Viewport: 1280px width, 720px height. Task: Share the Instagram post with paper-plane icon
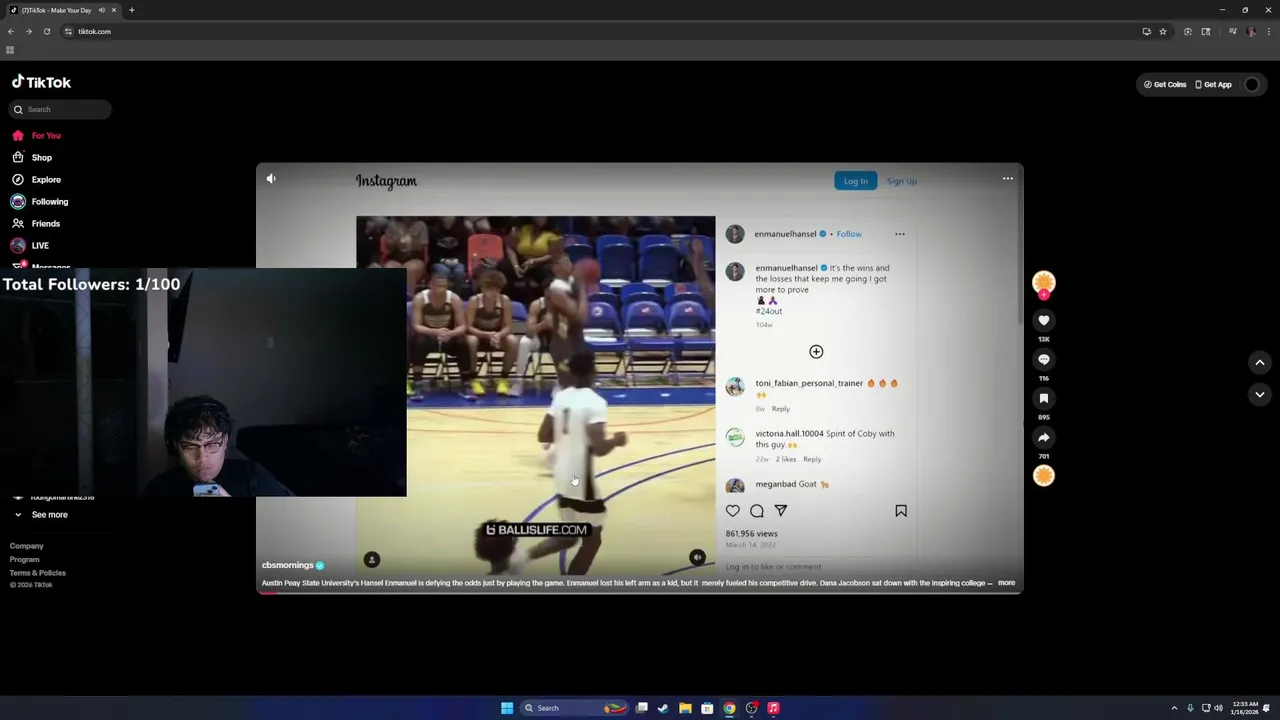click(781, 511)
